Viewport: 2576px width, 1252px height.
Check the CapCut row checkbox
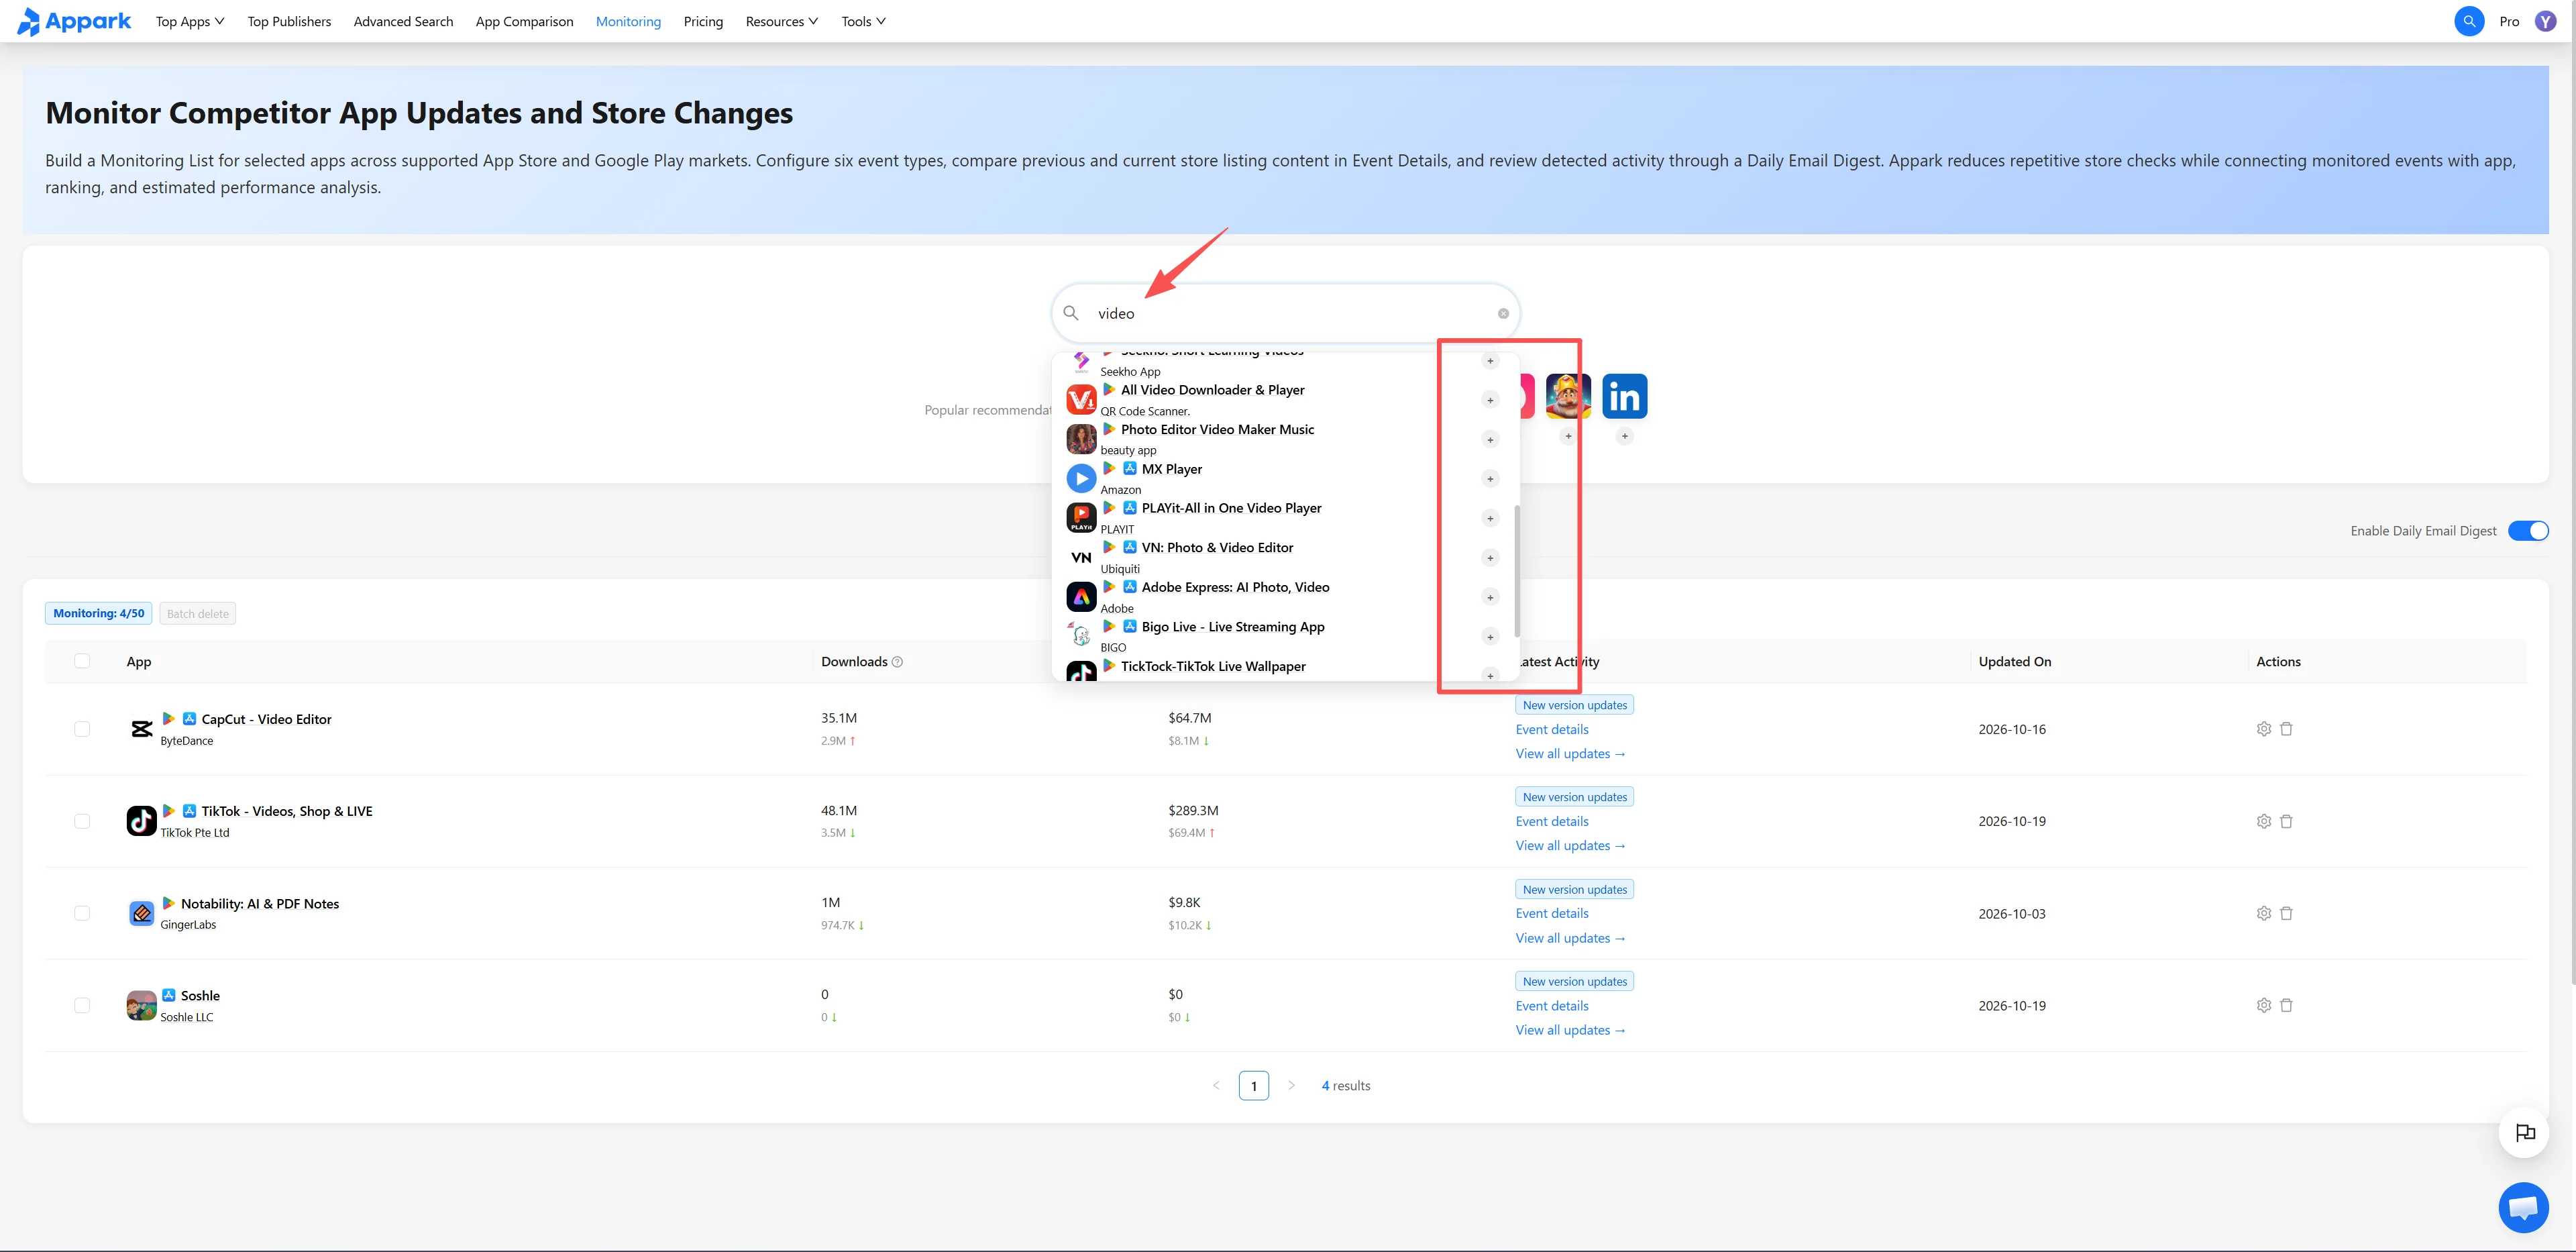click(82, 729)
